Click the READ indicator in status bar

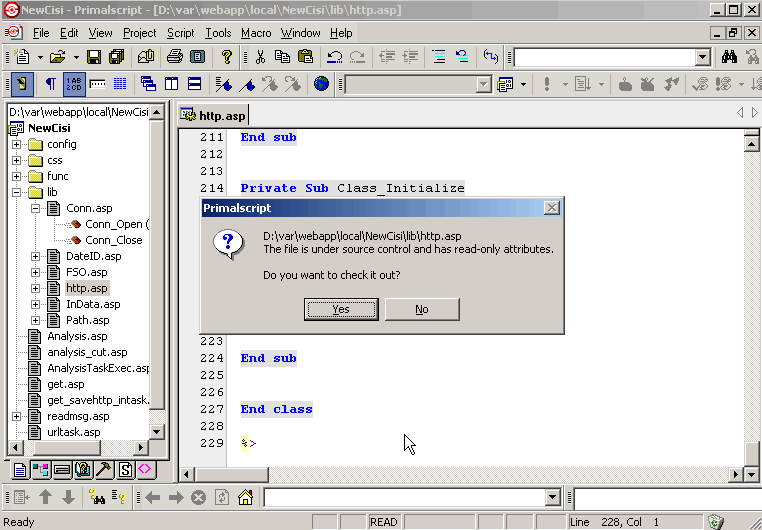(x=383, y=522)
